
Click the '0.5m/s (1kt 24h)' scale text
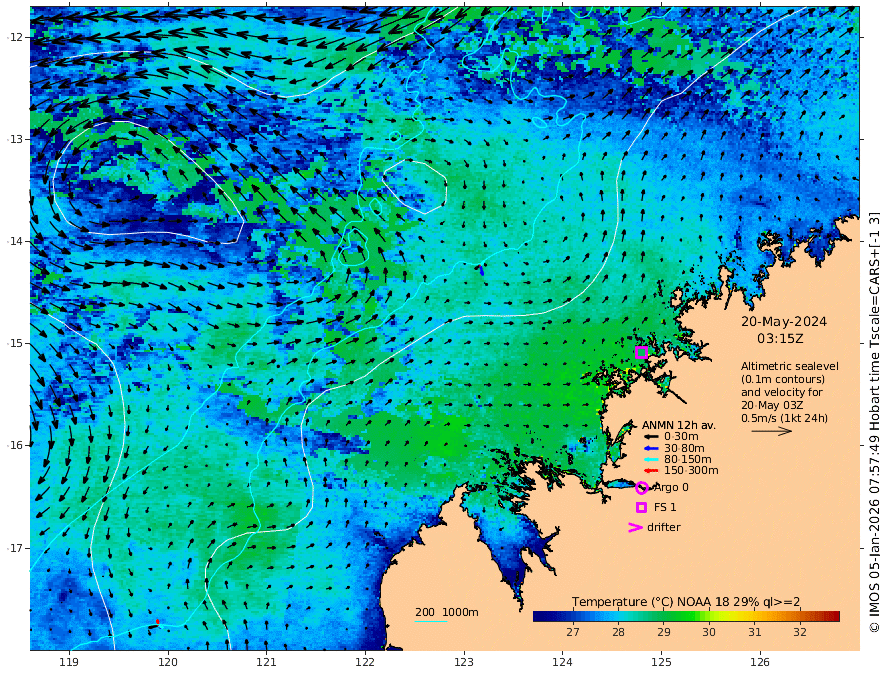pyautogui.click(x=785, y=418)
